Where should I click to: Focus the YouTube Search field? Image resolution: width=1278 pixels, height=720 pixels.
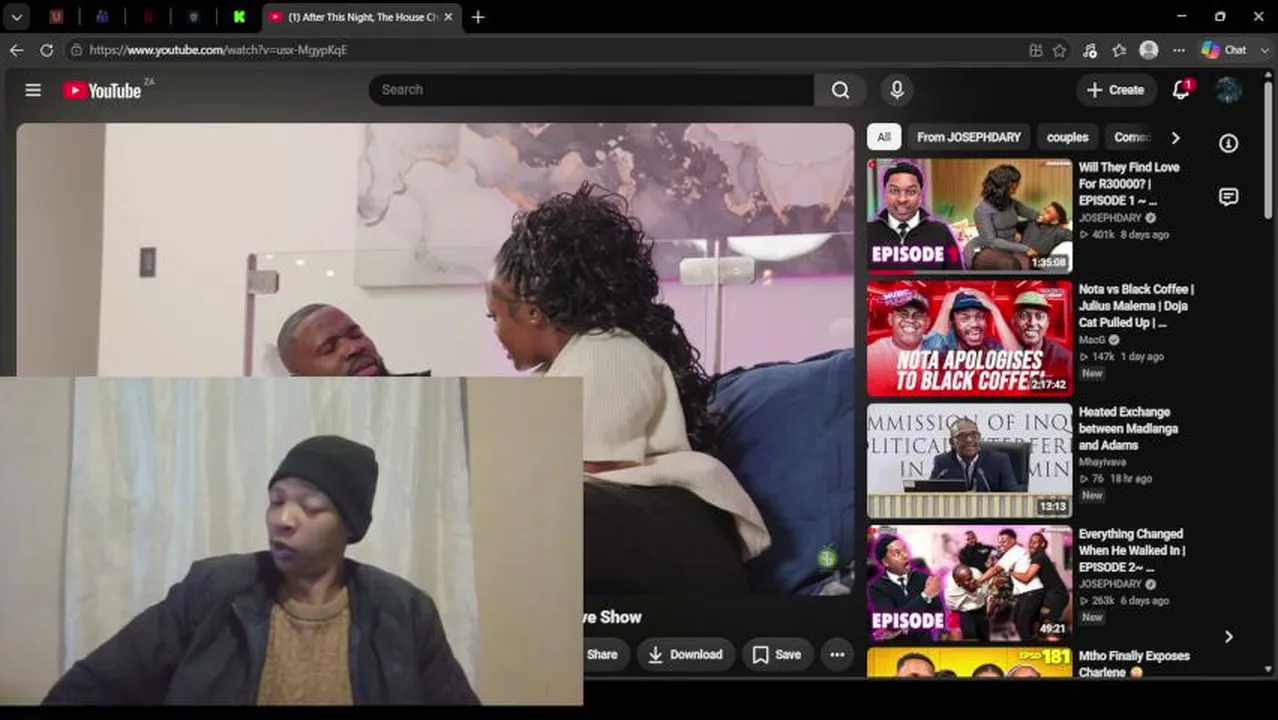pos(591,90)
